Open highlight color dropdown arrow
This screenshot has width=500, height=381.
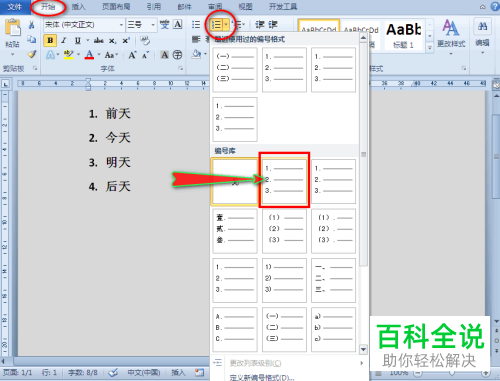78,55
